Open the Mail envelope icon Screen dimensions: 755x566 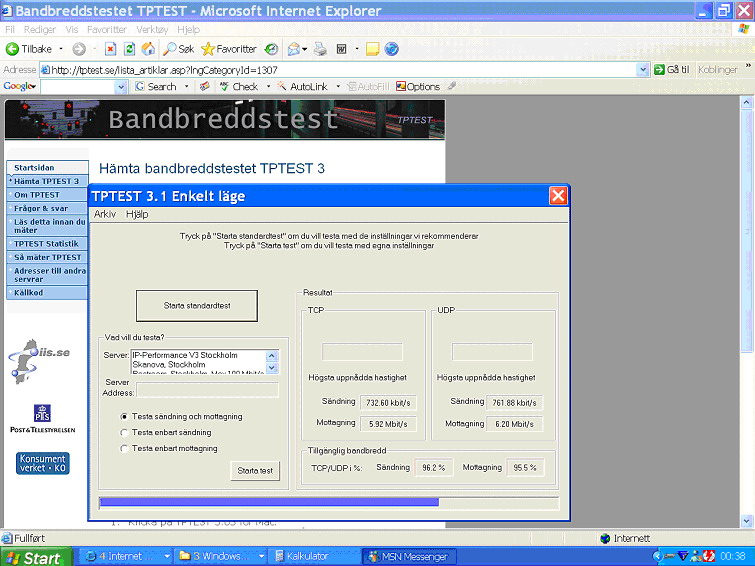pyautogui.click(x=294, y=49)
